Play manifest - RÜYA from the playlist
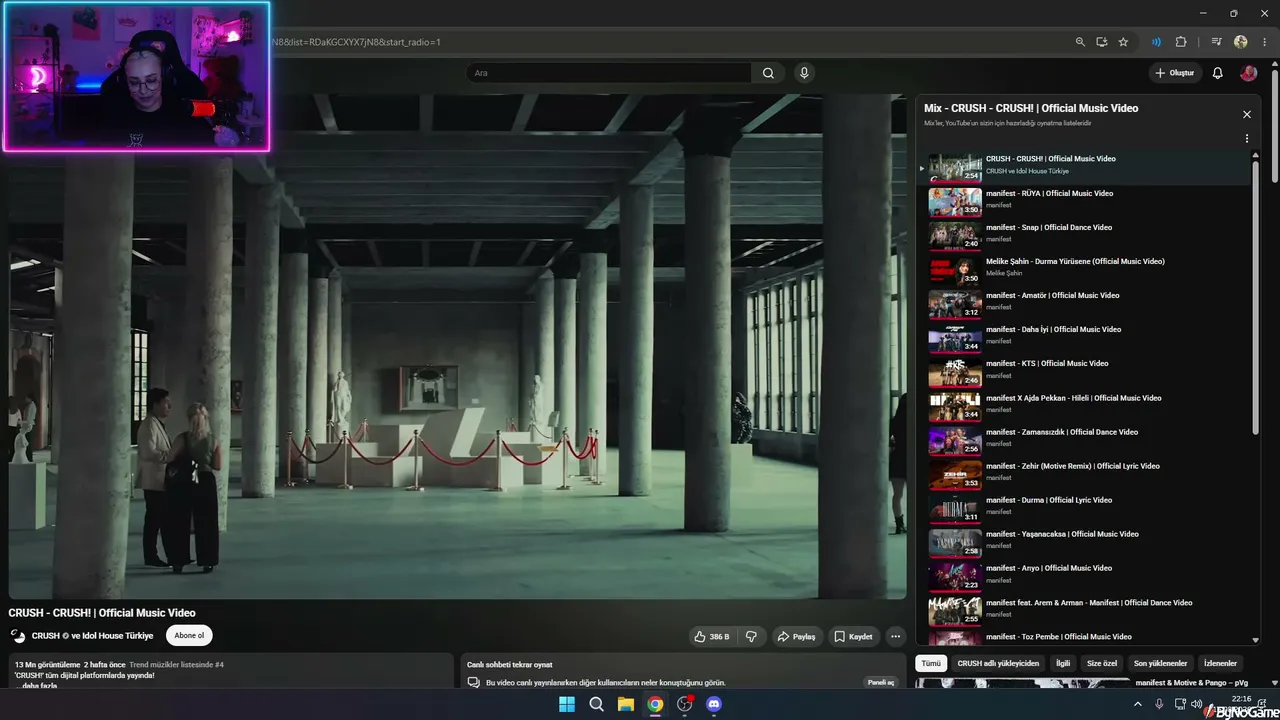 [x=1083, y=201]
